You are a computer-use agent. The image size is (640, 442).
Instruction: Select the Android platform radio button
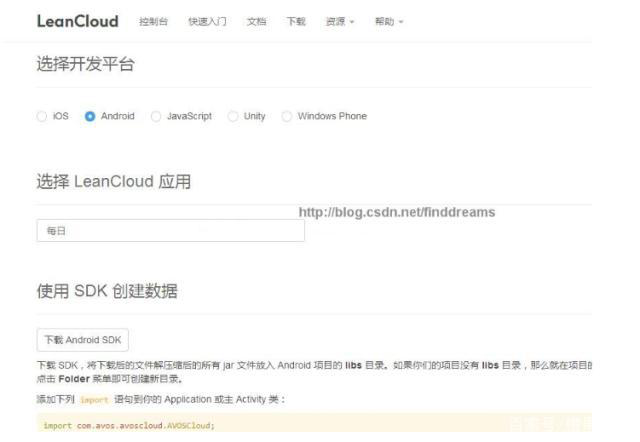90,116
